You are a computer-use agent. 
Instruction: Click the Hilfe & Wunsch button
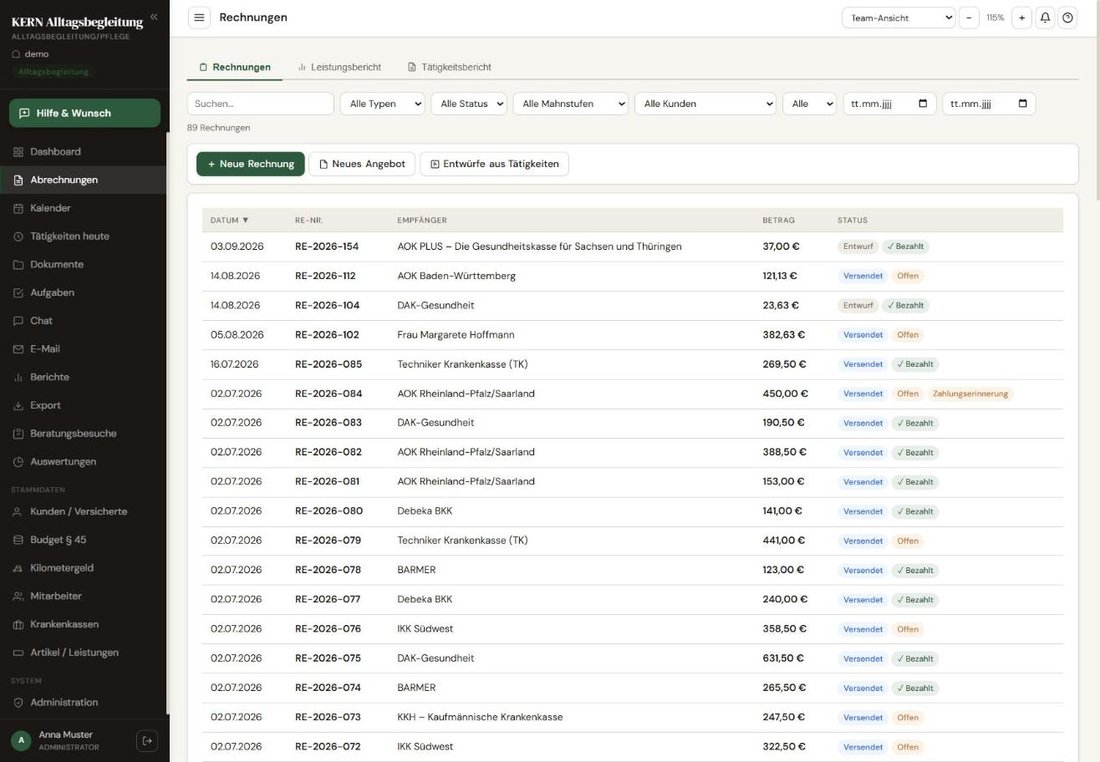coord(85,113)
